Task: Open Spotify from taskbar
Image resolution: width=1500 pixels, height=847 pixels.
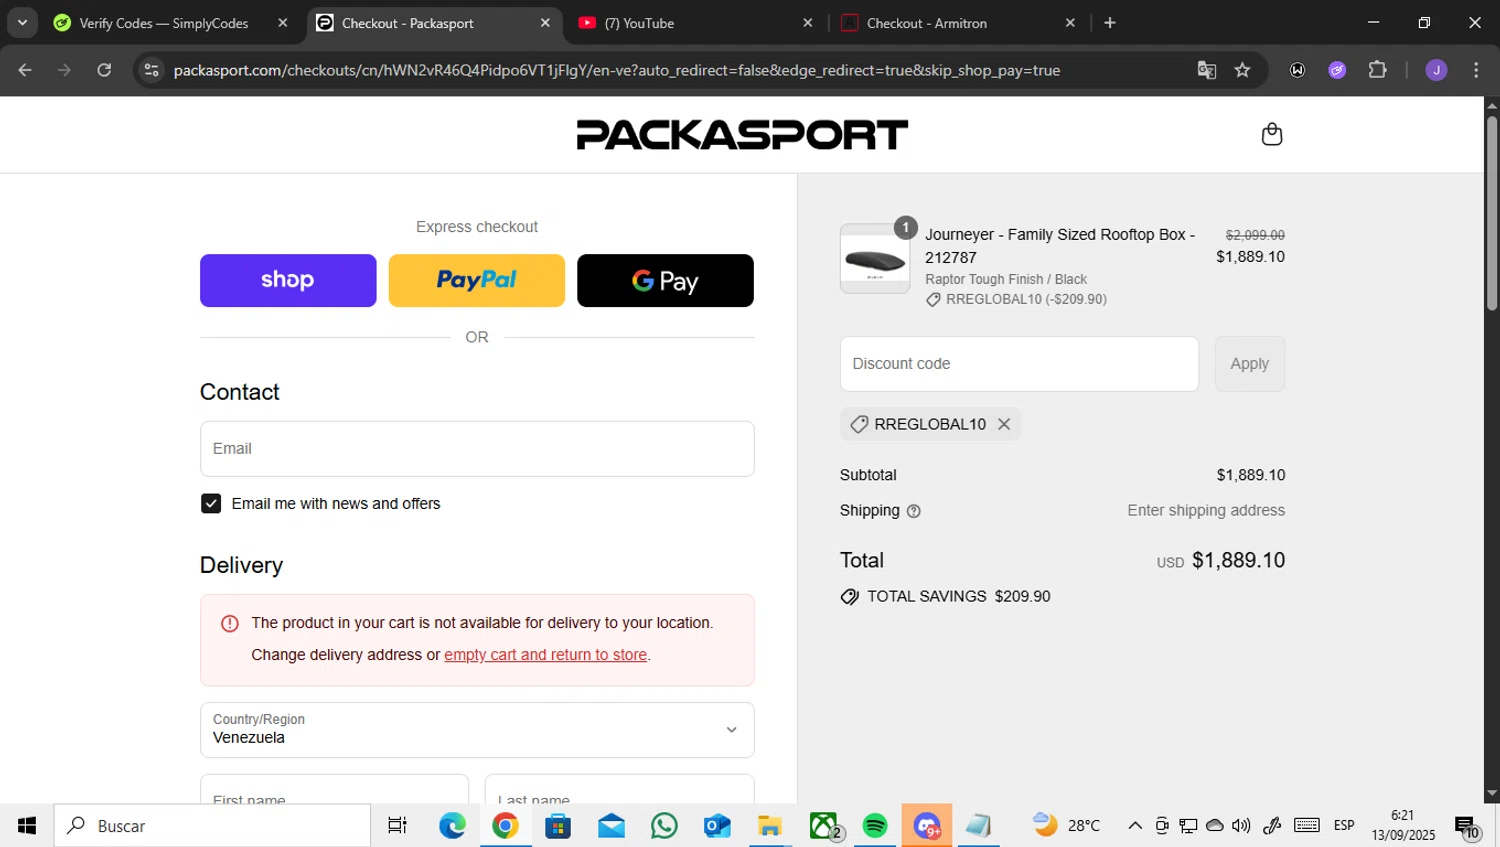Action: [x=875, y=826]
